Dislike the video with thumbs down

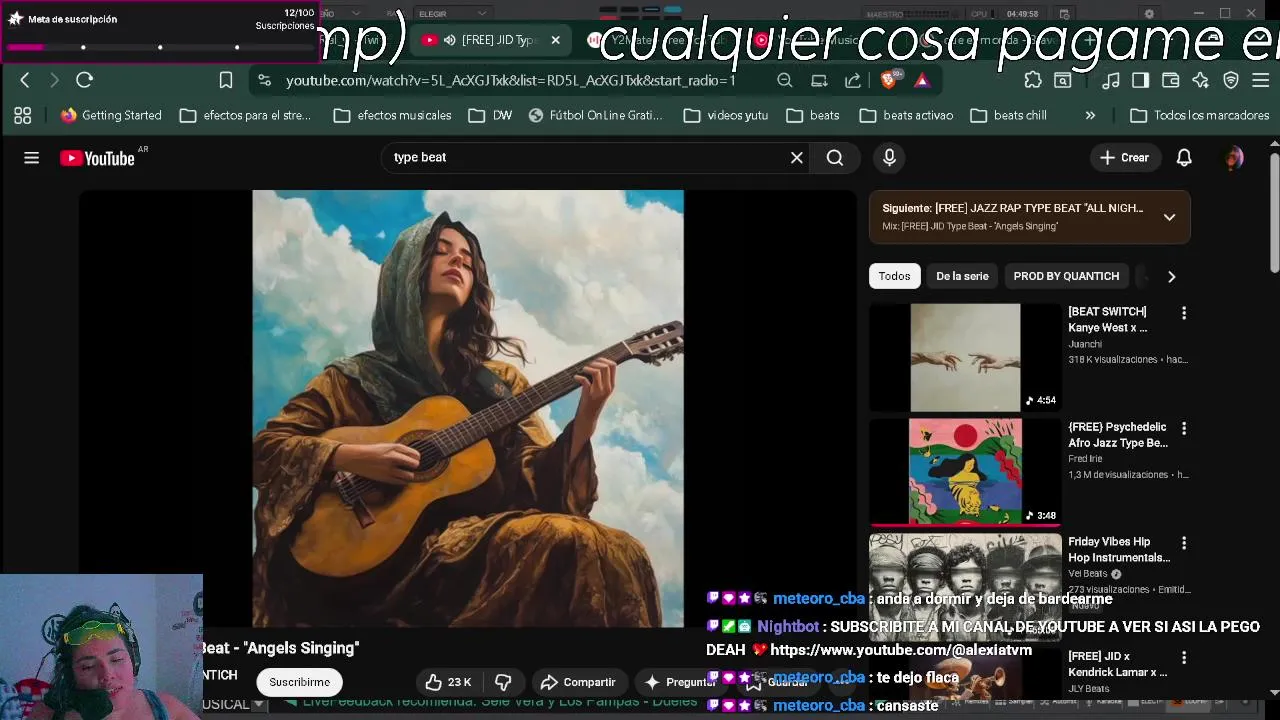(503, 682)
